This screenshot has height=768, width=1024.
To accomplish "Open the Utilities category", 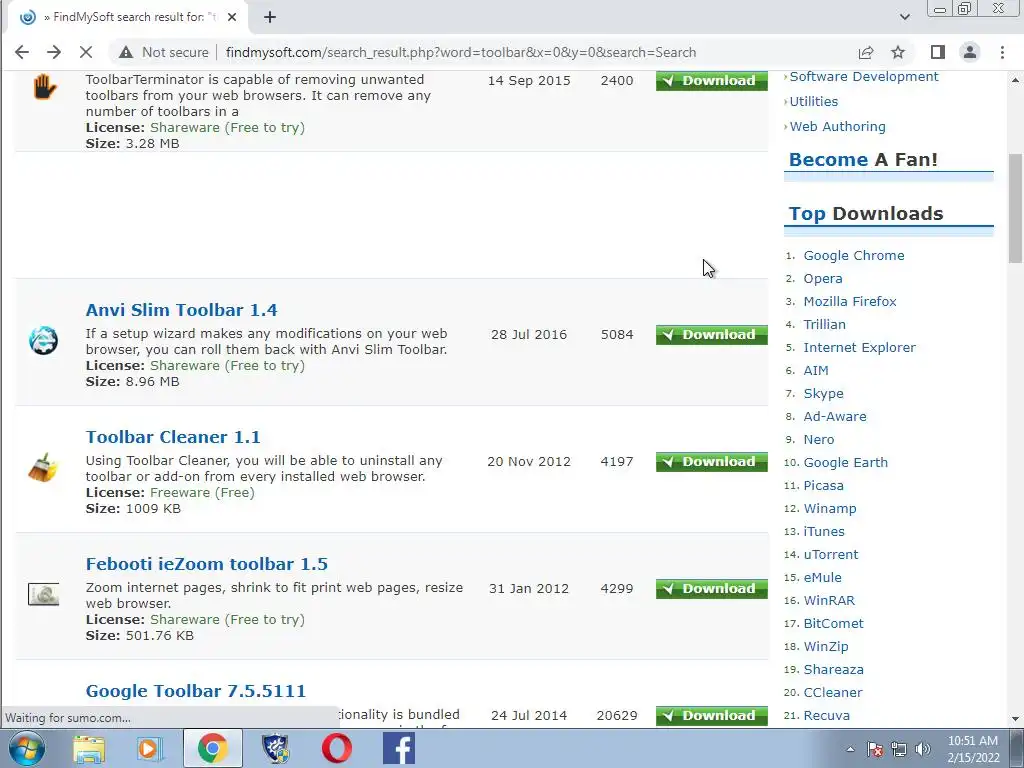I will [814, 101].
